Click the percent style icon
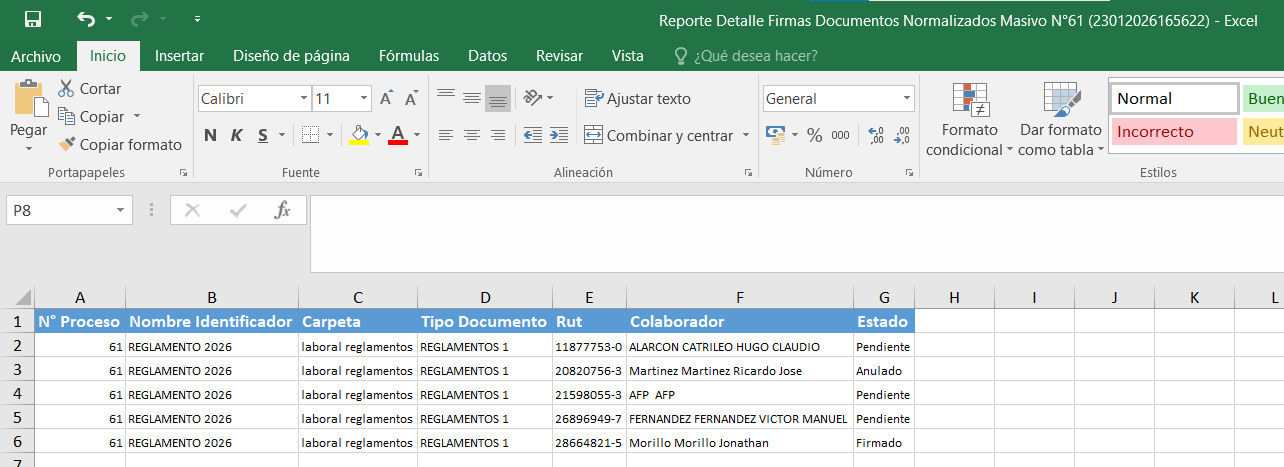 (814, 135)
